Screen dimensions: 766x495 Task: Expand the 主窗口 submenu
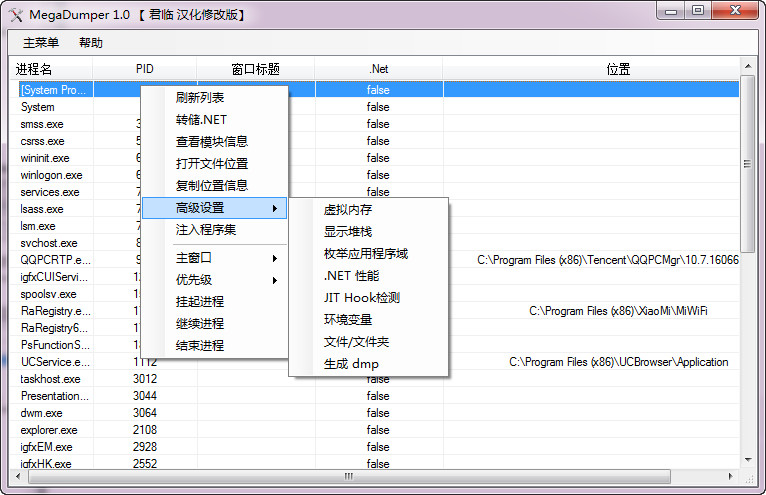coord(214,258)
